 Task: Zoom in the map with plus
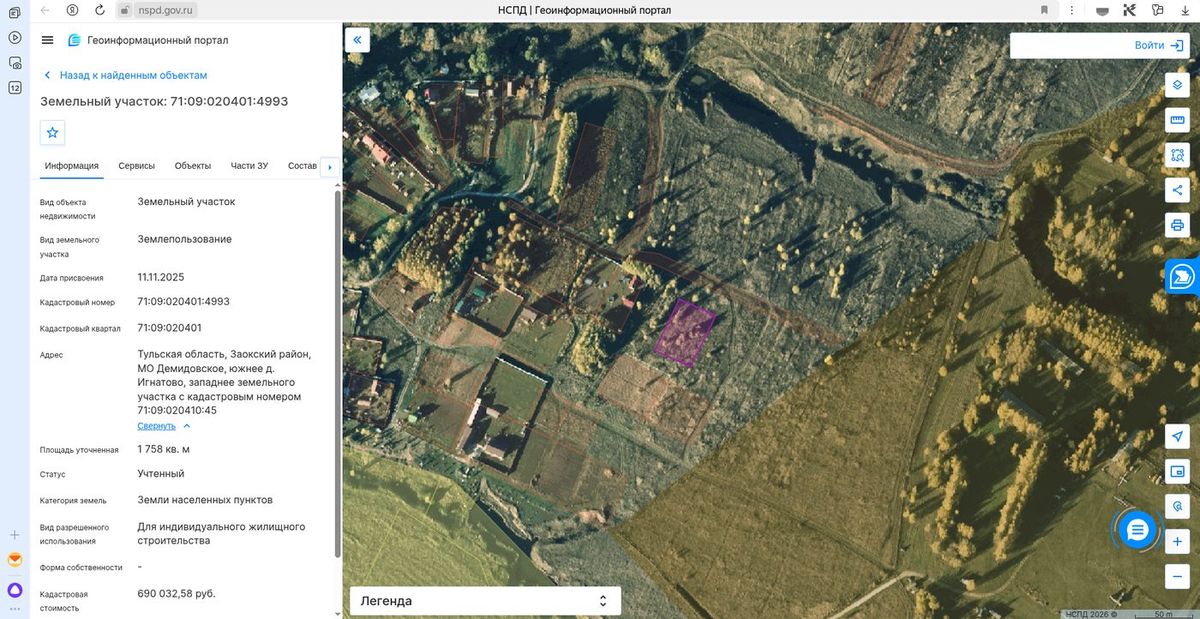1177,542
